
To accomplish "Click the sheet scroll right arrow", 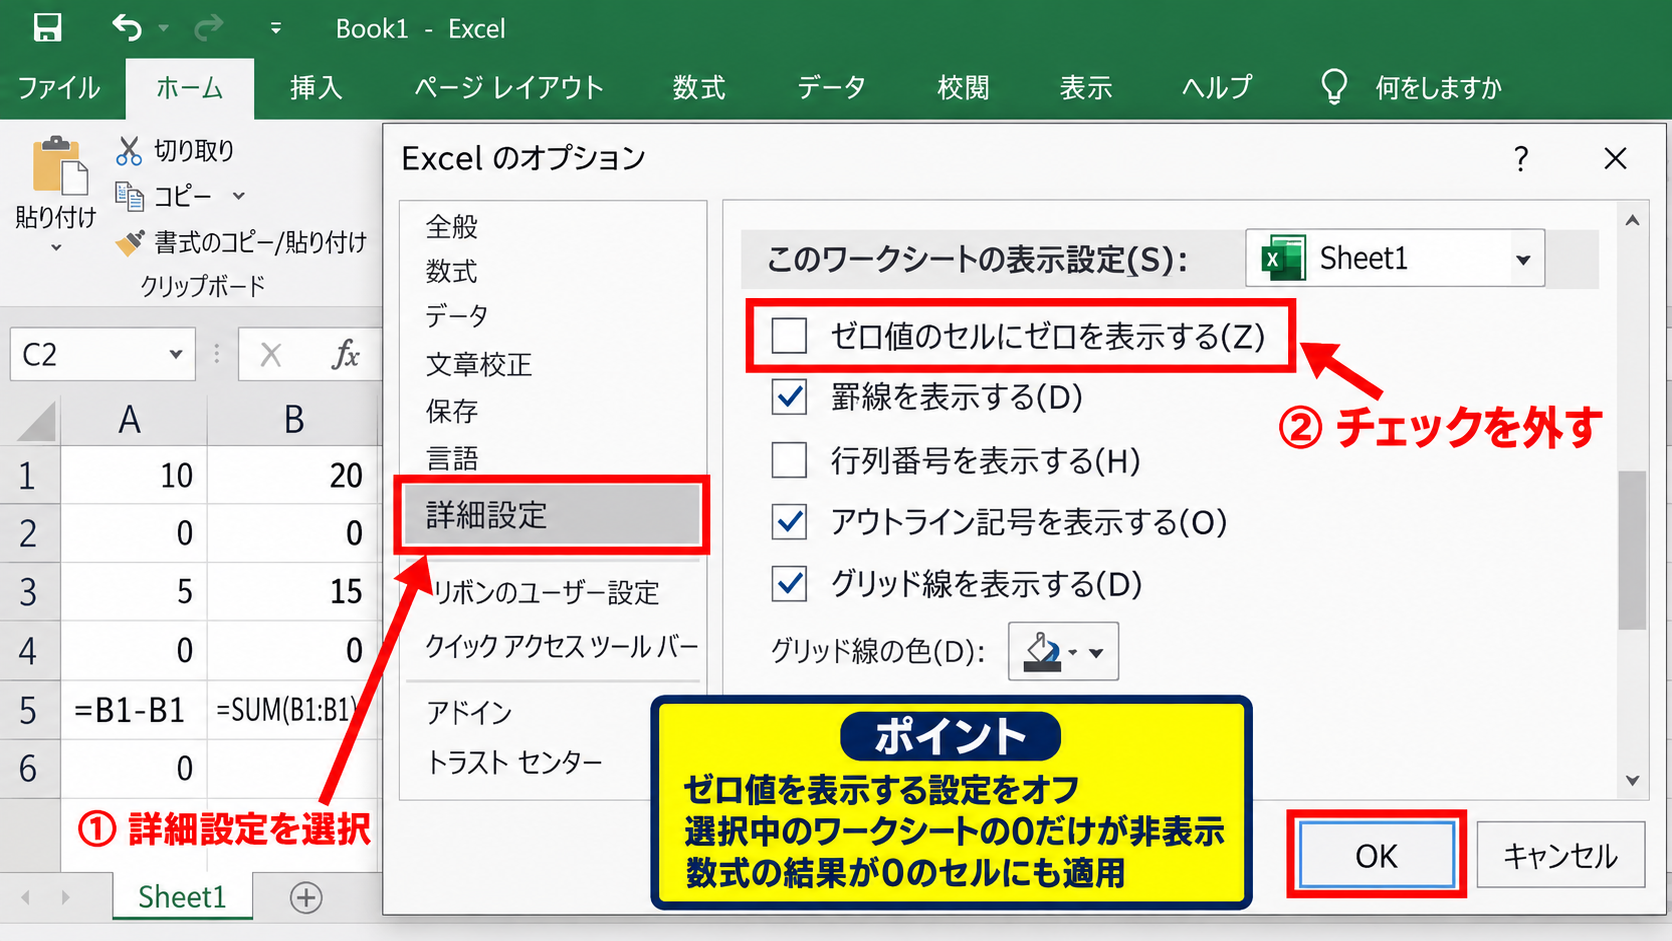I will [x=66, y=898].
